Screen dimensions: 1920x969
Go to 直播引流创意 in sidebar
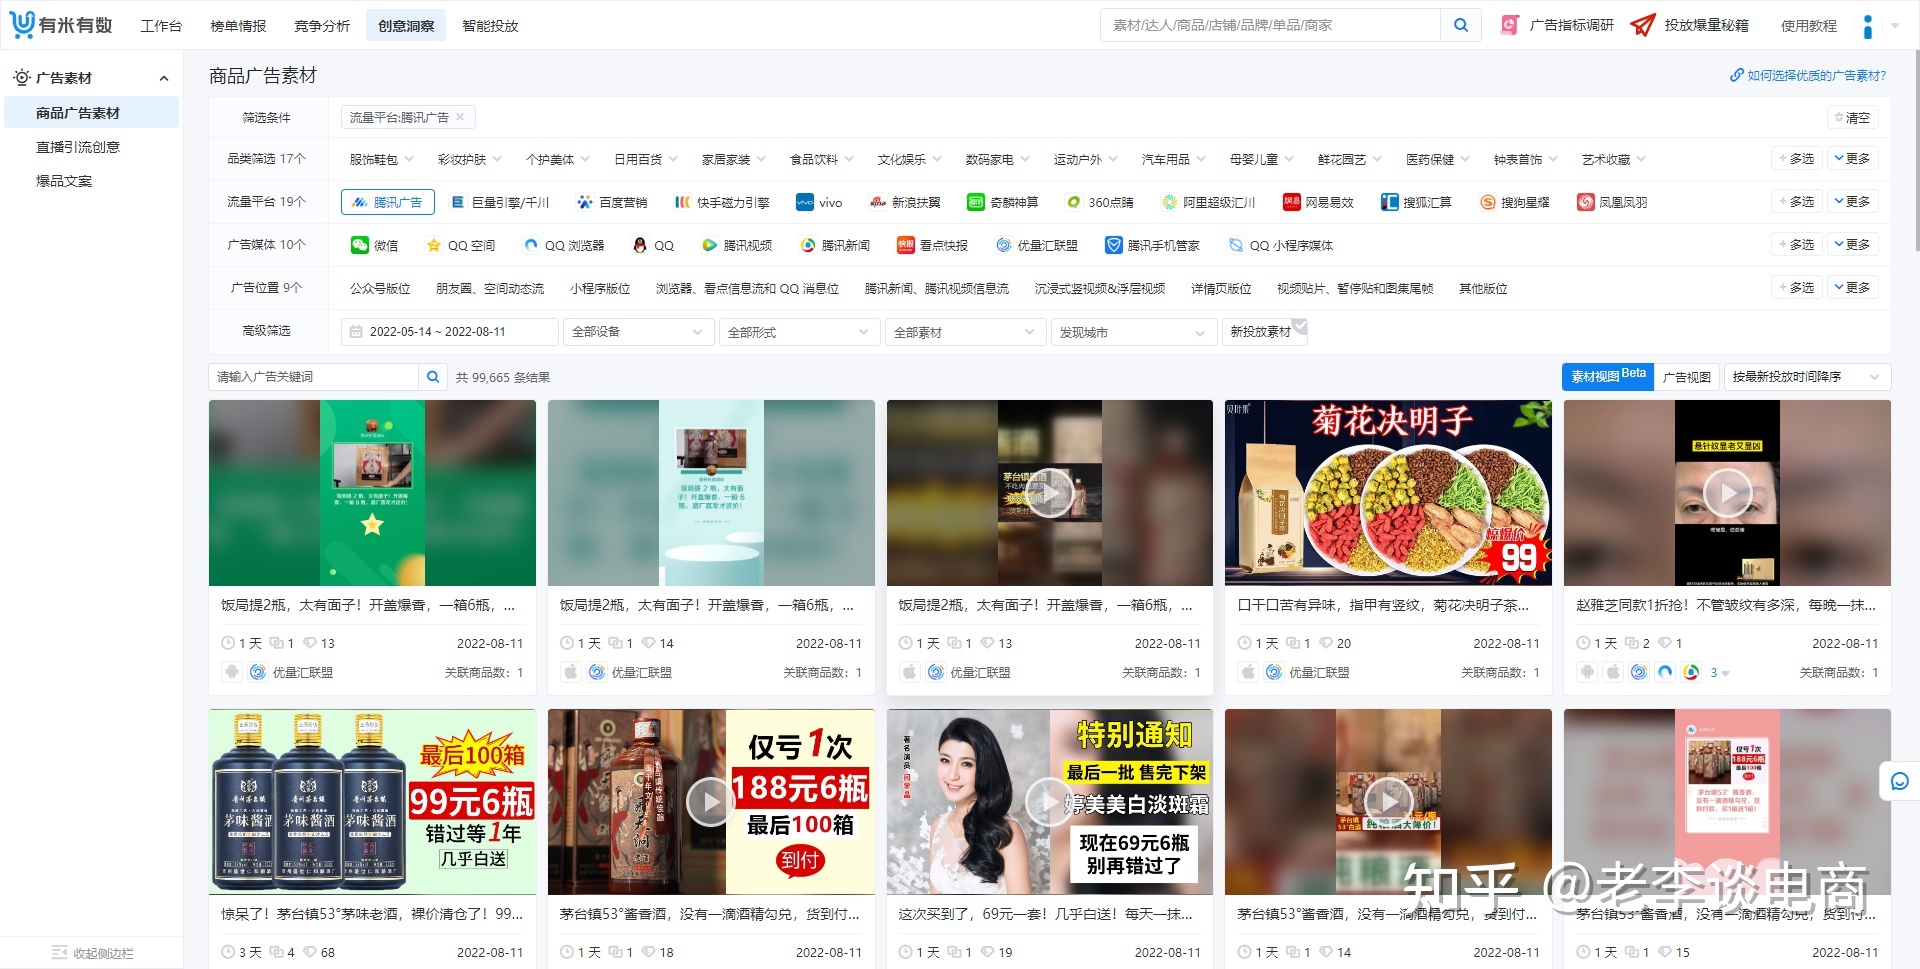tap(78, 147)
